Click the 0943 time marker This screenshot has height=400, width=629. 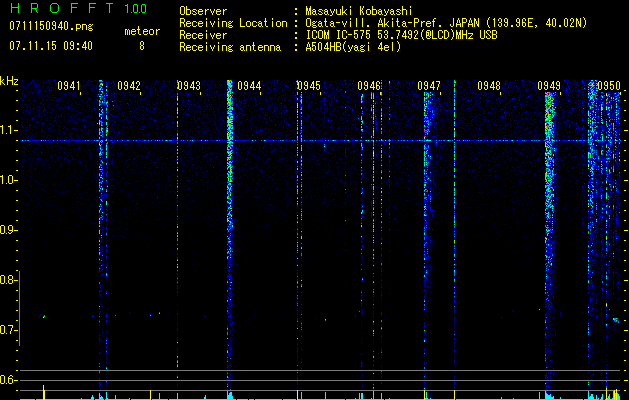tap(189, 86)
